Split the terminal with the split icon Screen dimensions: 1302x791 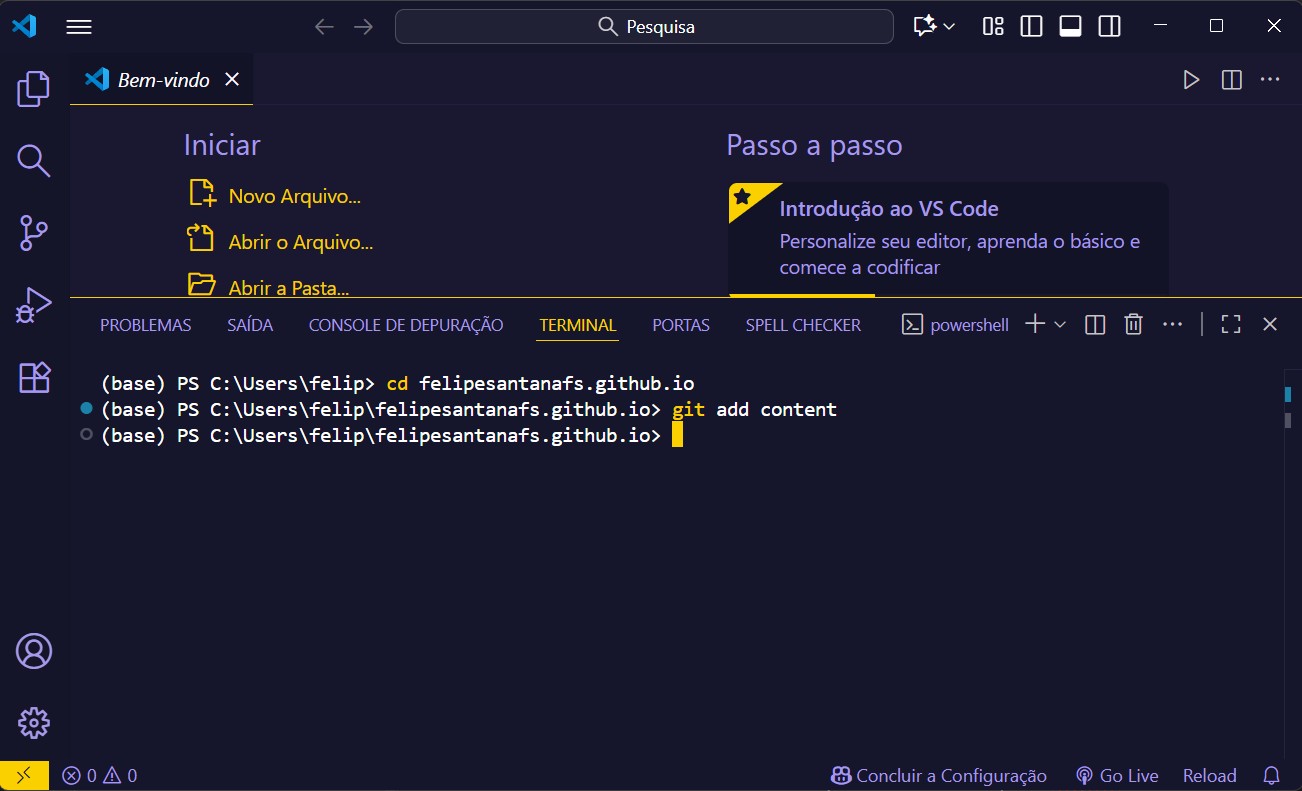click(1094, 323)
